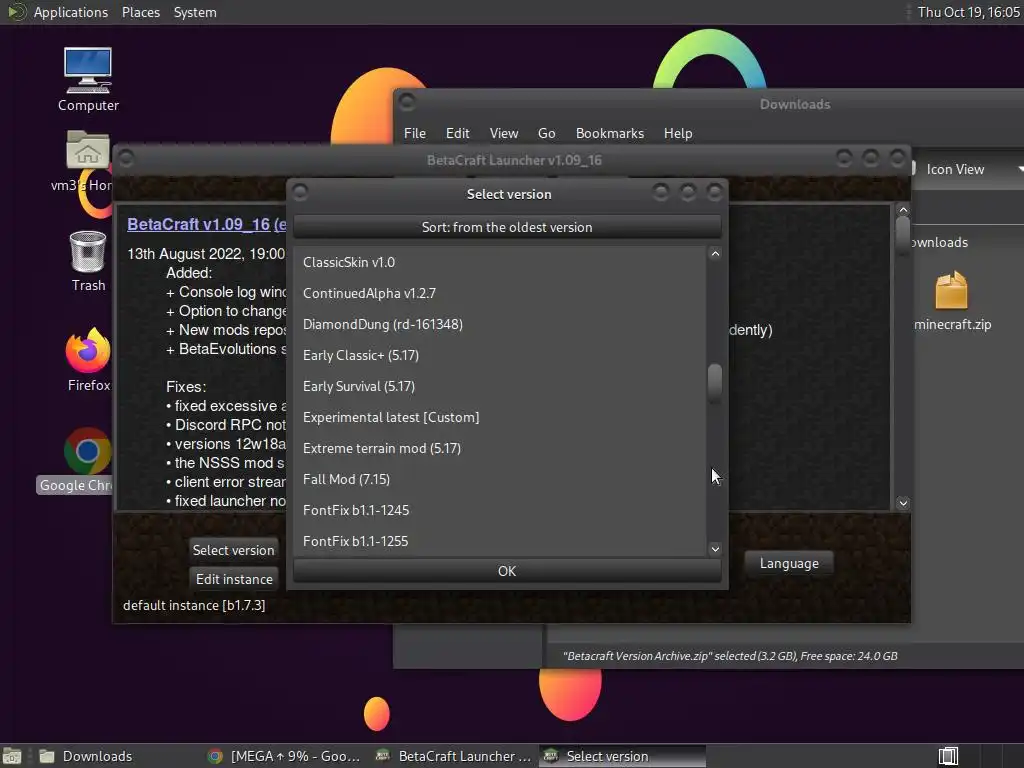The height and width of the screenshot is (768, 1024).
Task: Open Bookmarks menu in Downloads window
Action: 609,133
